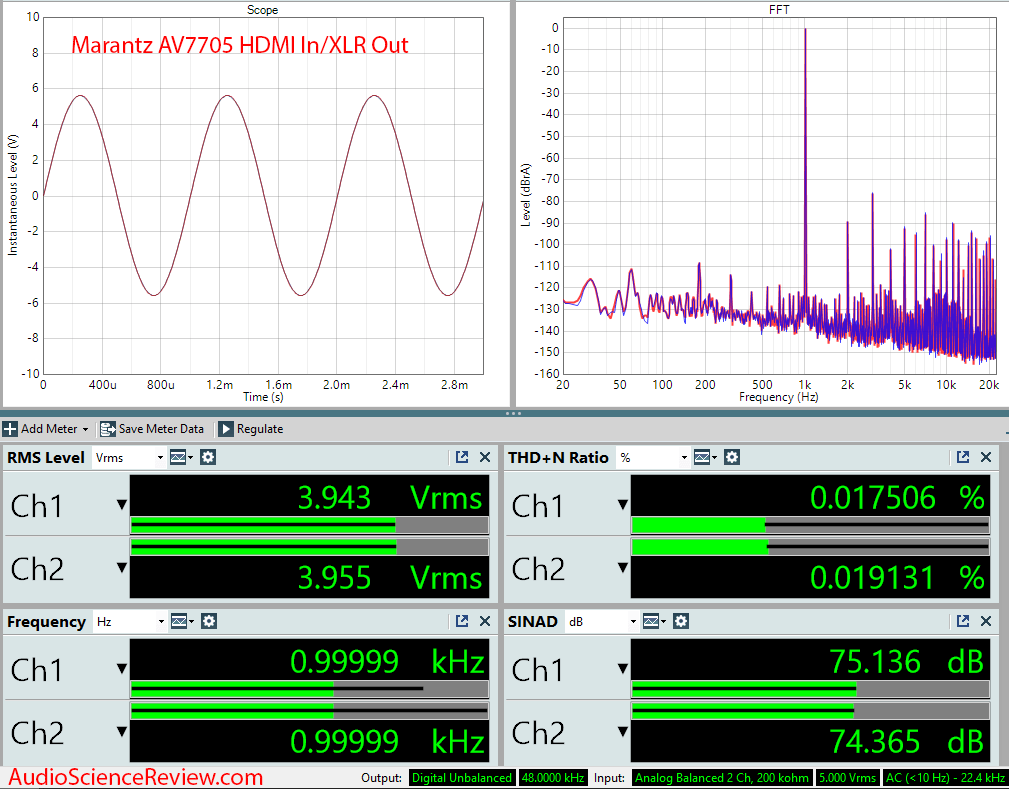Pop out the THD+N Ratio meter
The image size is (1009, 789).
point(963,457)
